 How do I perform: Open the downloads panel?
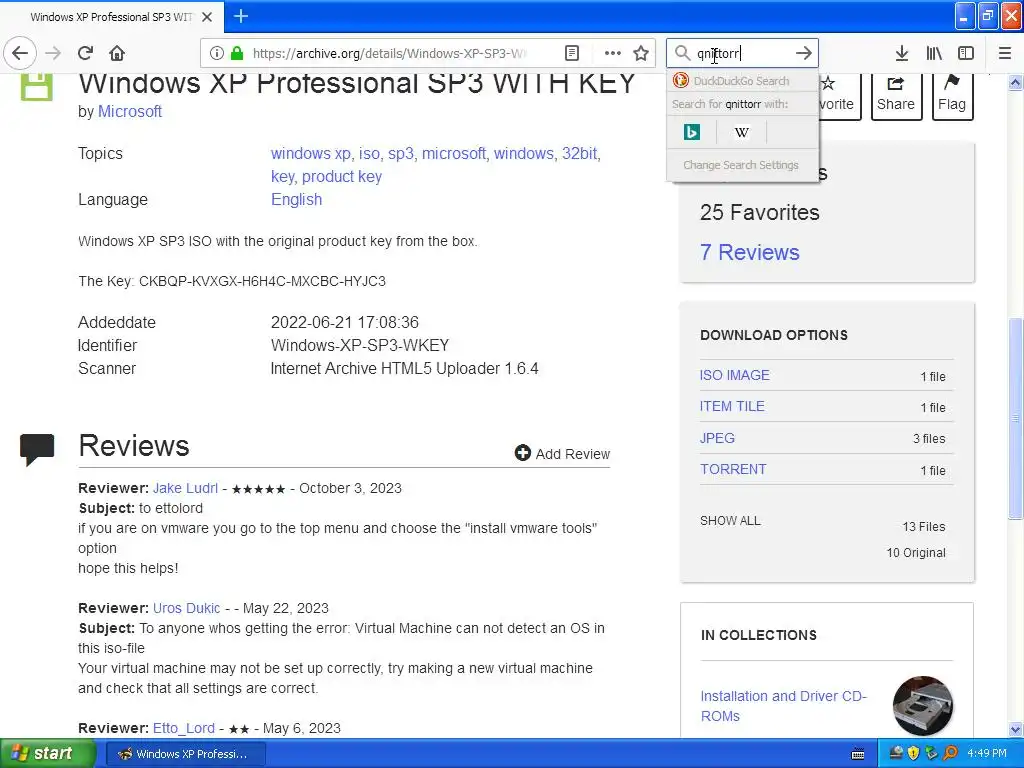901,54
